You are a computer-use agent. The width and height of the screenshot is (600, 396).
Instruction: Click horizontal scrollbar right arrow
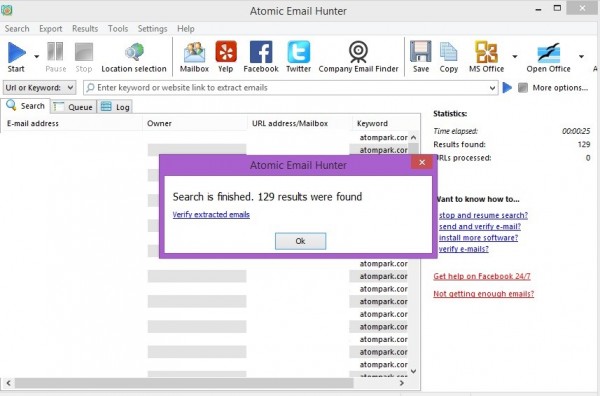(x=402, y=383)
